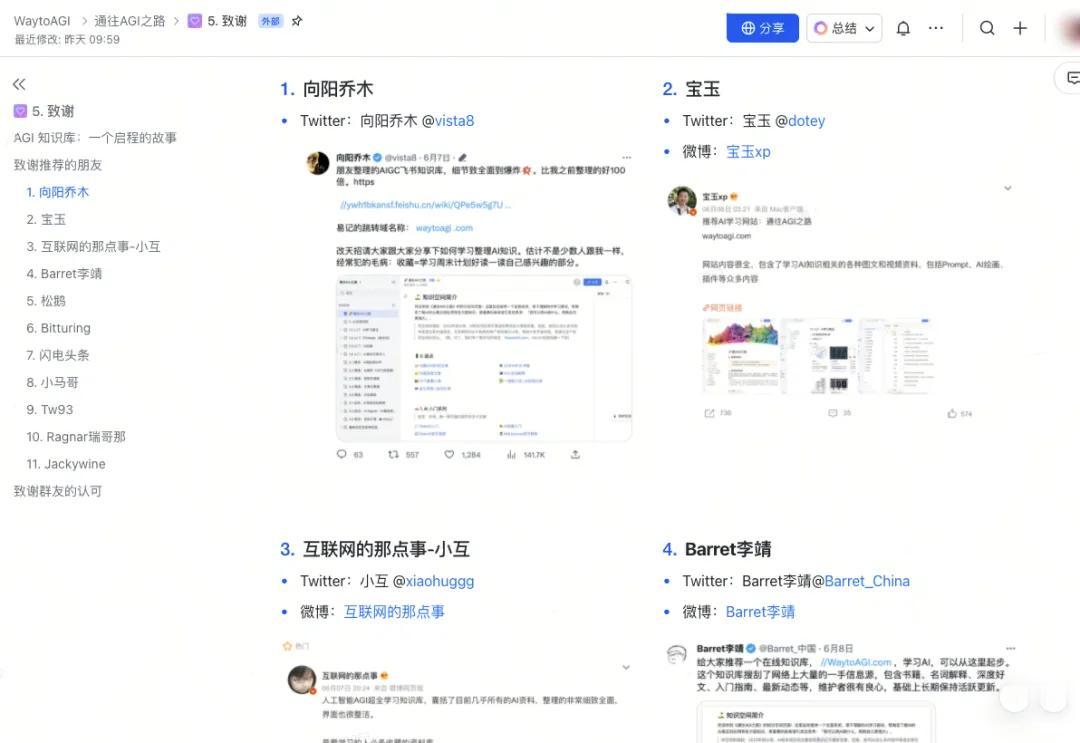This screenshot has height=743, width=1080.
Task: Click the heading 4. Barret李靖
Action: [716, 550]
